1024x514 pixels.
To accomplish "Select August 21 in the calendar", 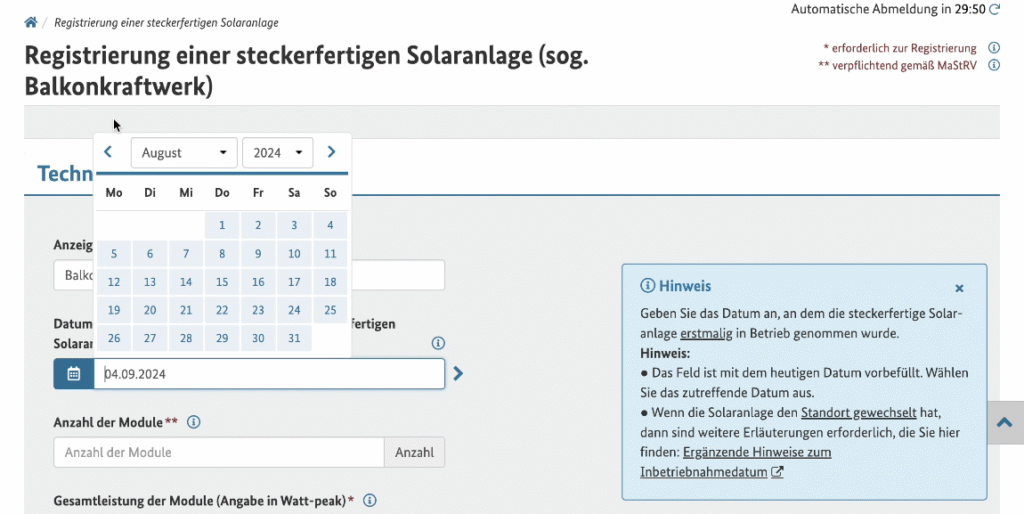I will tap(186, 310).
